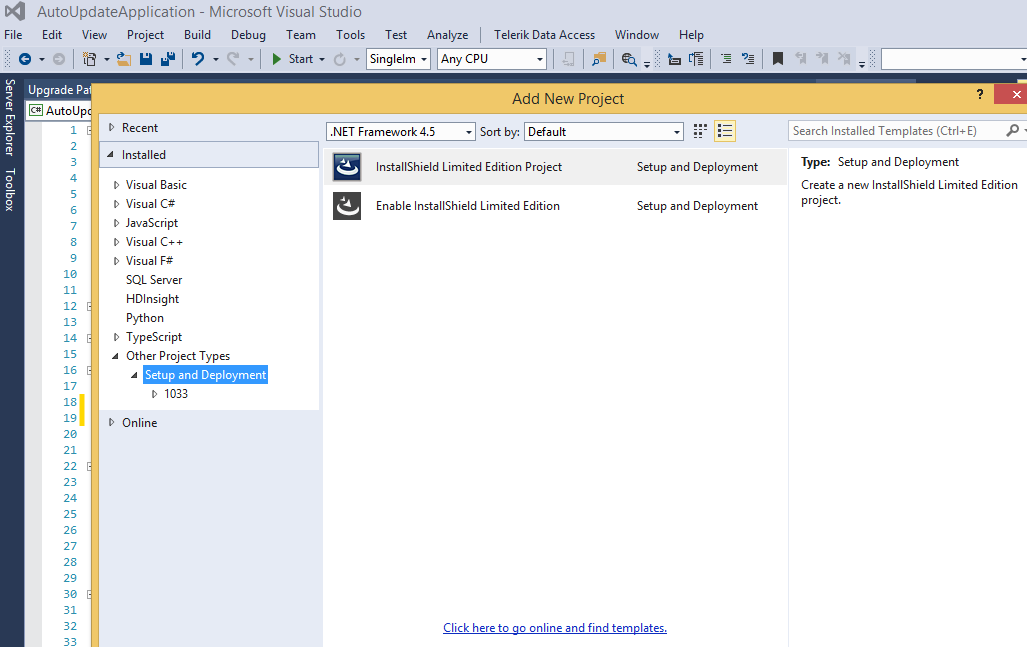Open the Build menu
The image size is (1027, 647).
(197, 35)
